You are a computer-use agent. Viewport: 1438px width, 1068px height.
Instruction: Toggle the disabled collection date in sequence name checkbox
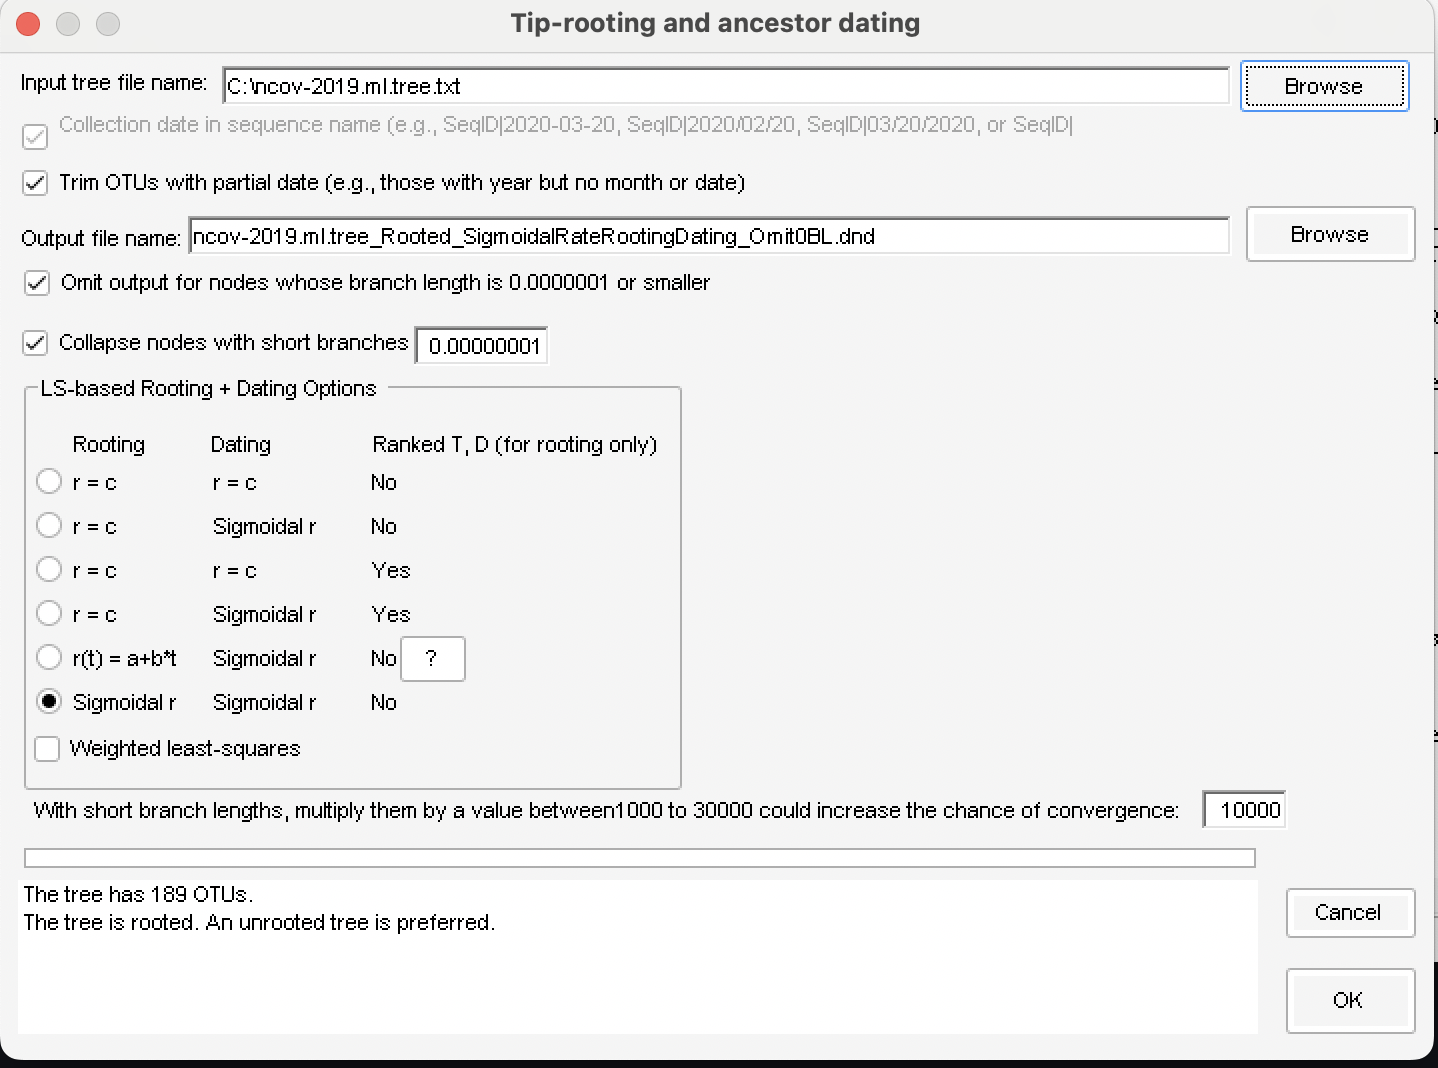click(35, 136)
